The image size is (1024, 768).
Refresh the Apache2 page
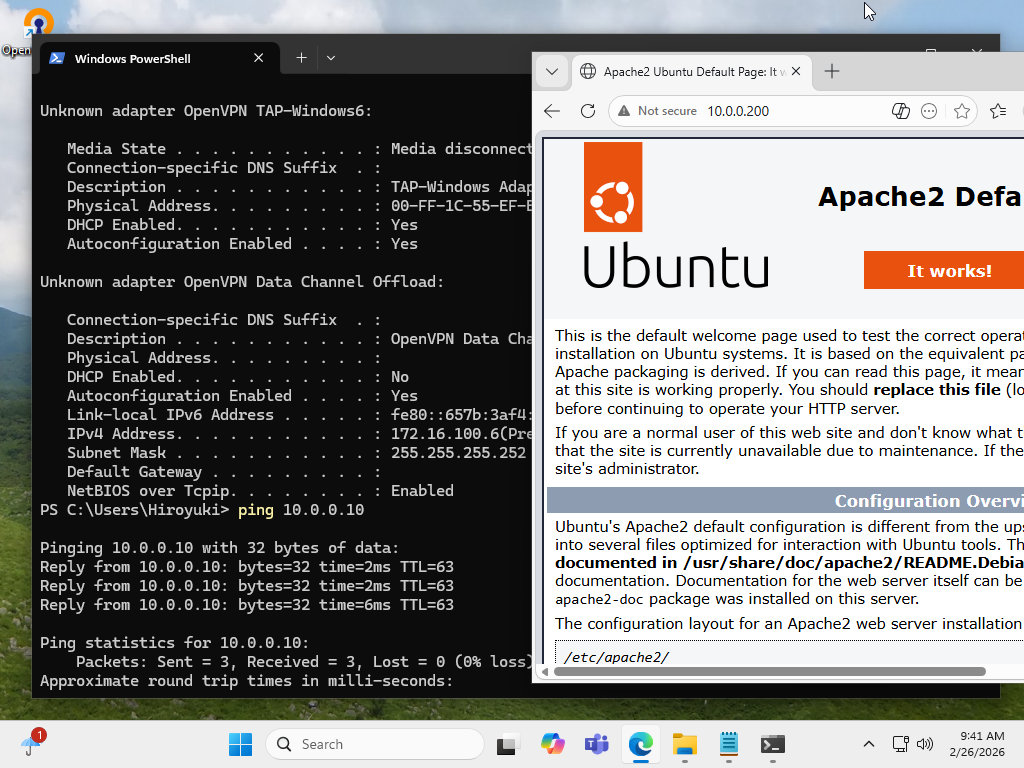tap(588, 111)
